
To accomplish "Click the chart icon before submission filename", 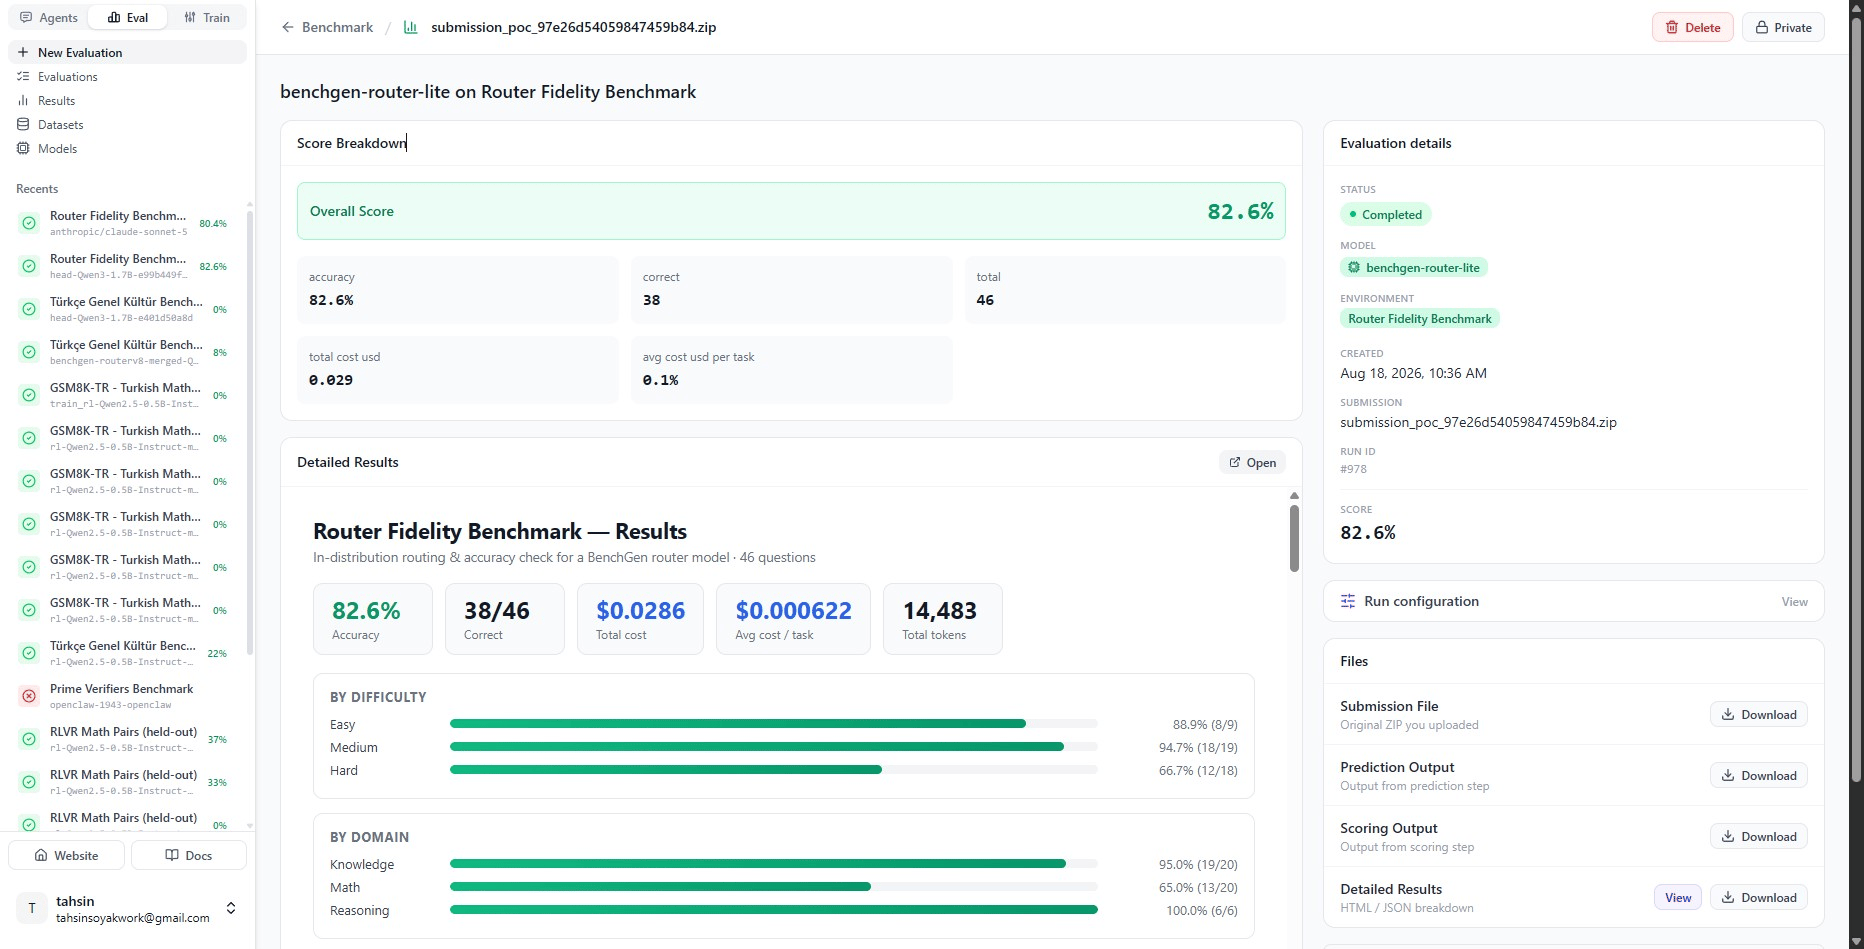I will (410, 27).
